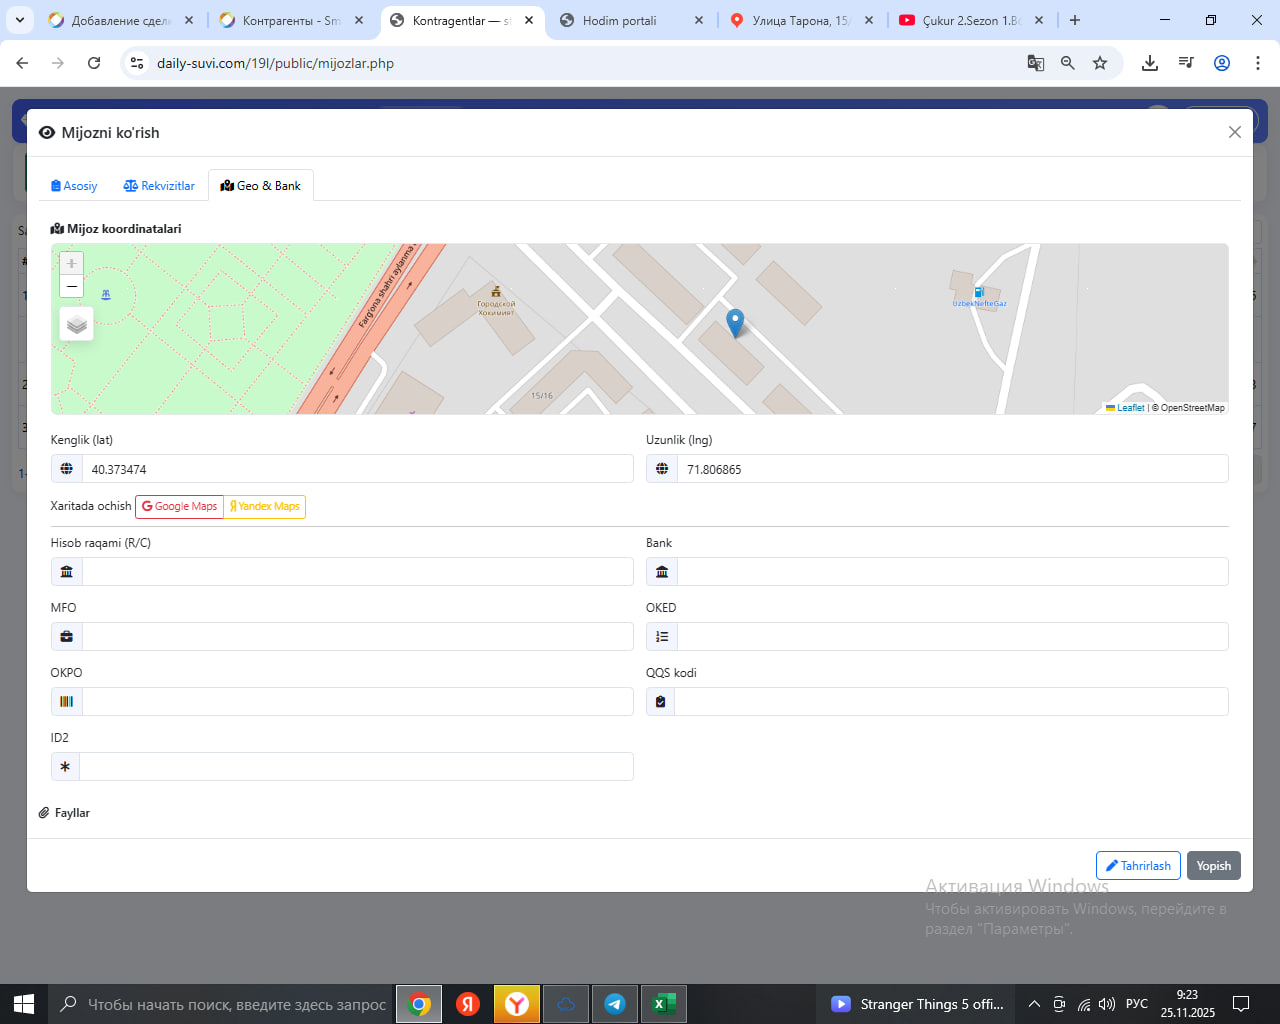Click the blue location marker on map
Viewport: 1280px width, 1024px height.
click(735, 322)
